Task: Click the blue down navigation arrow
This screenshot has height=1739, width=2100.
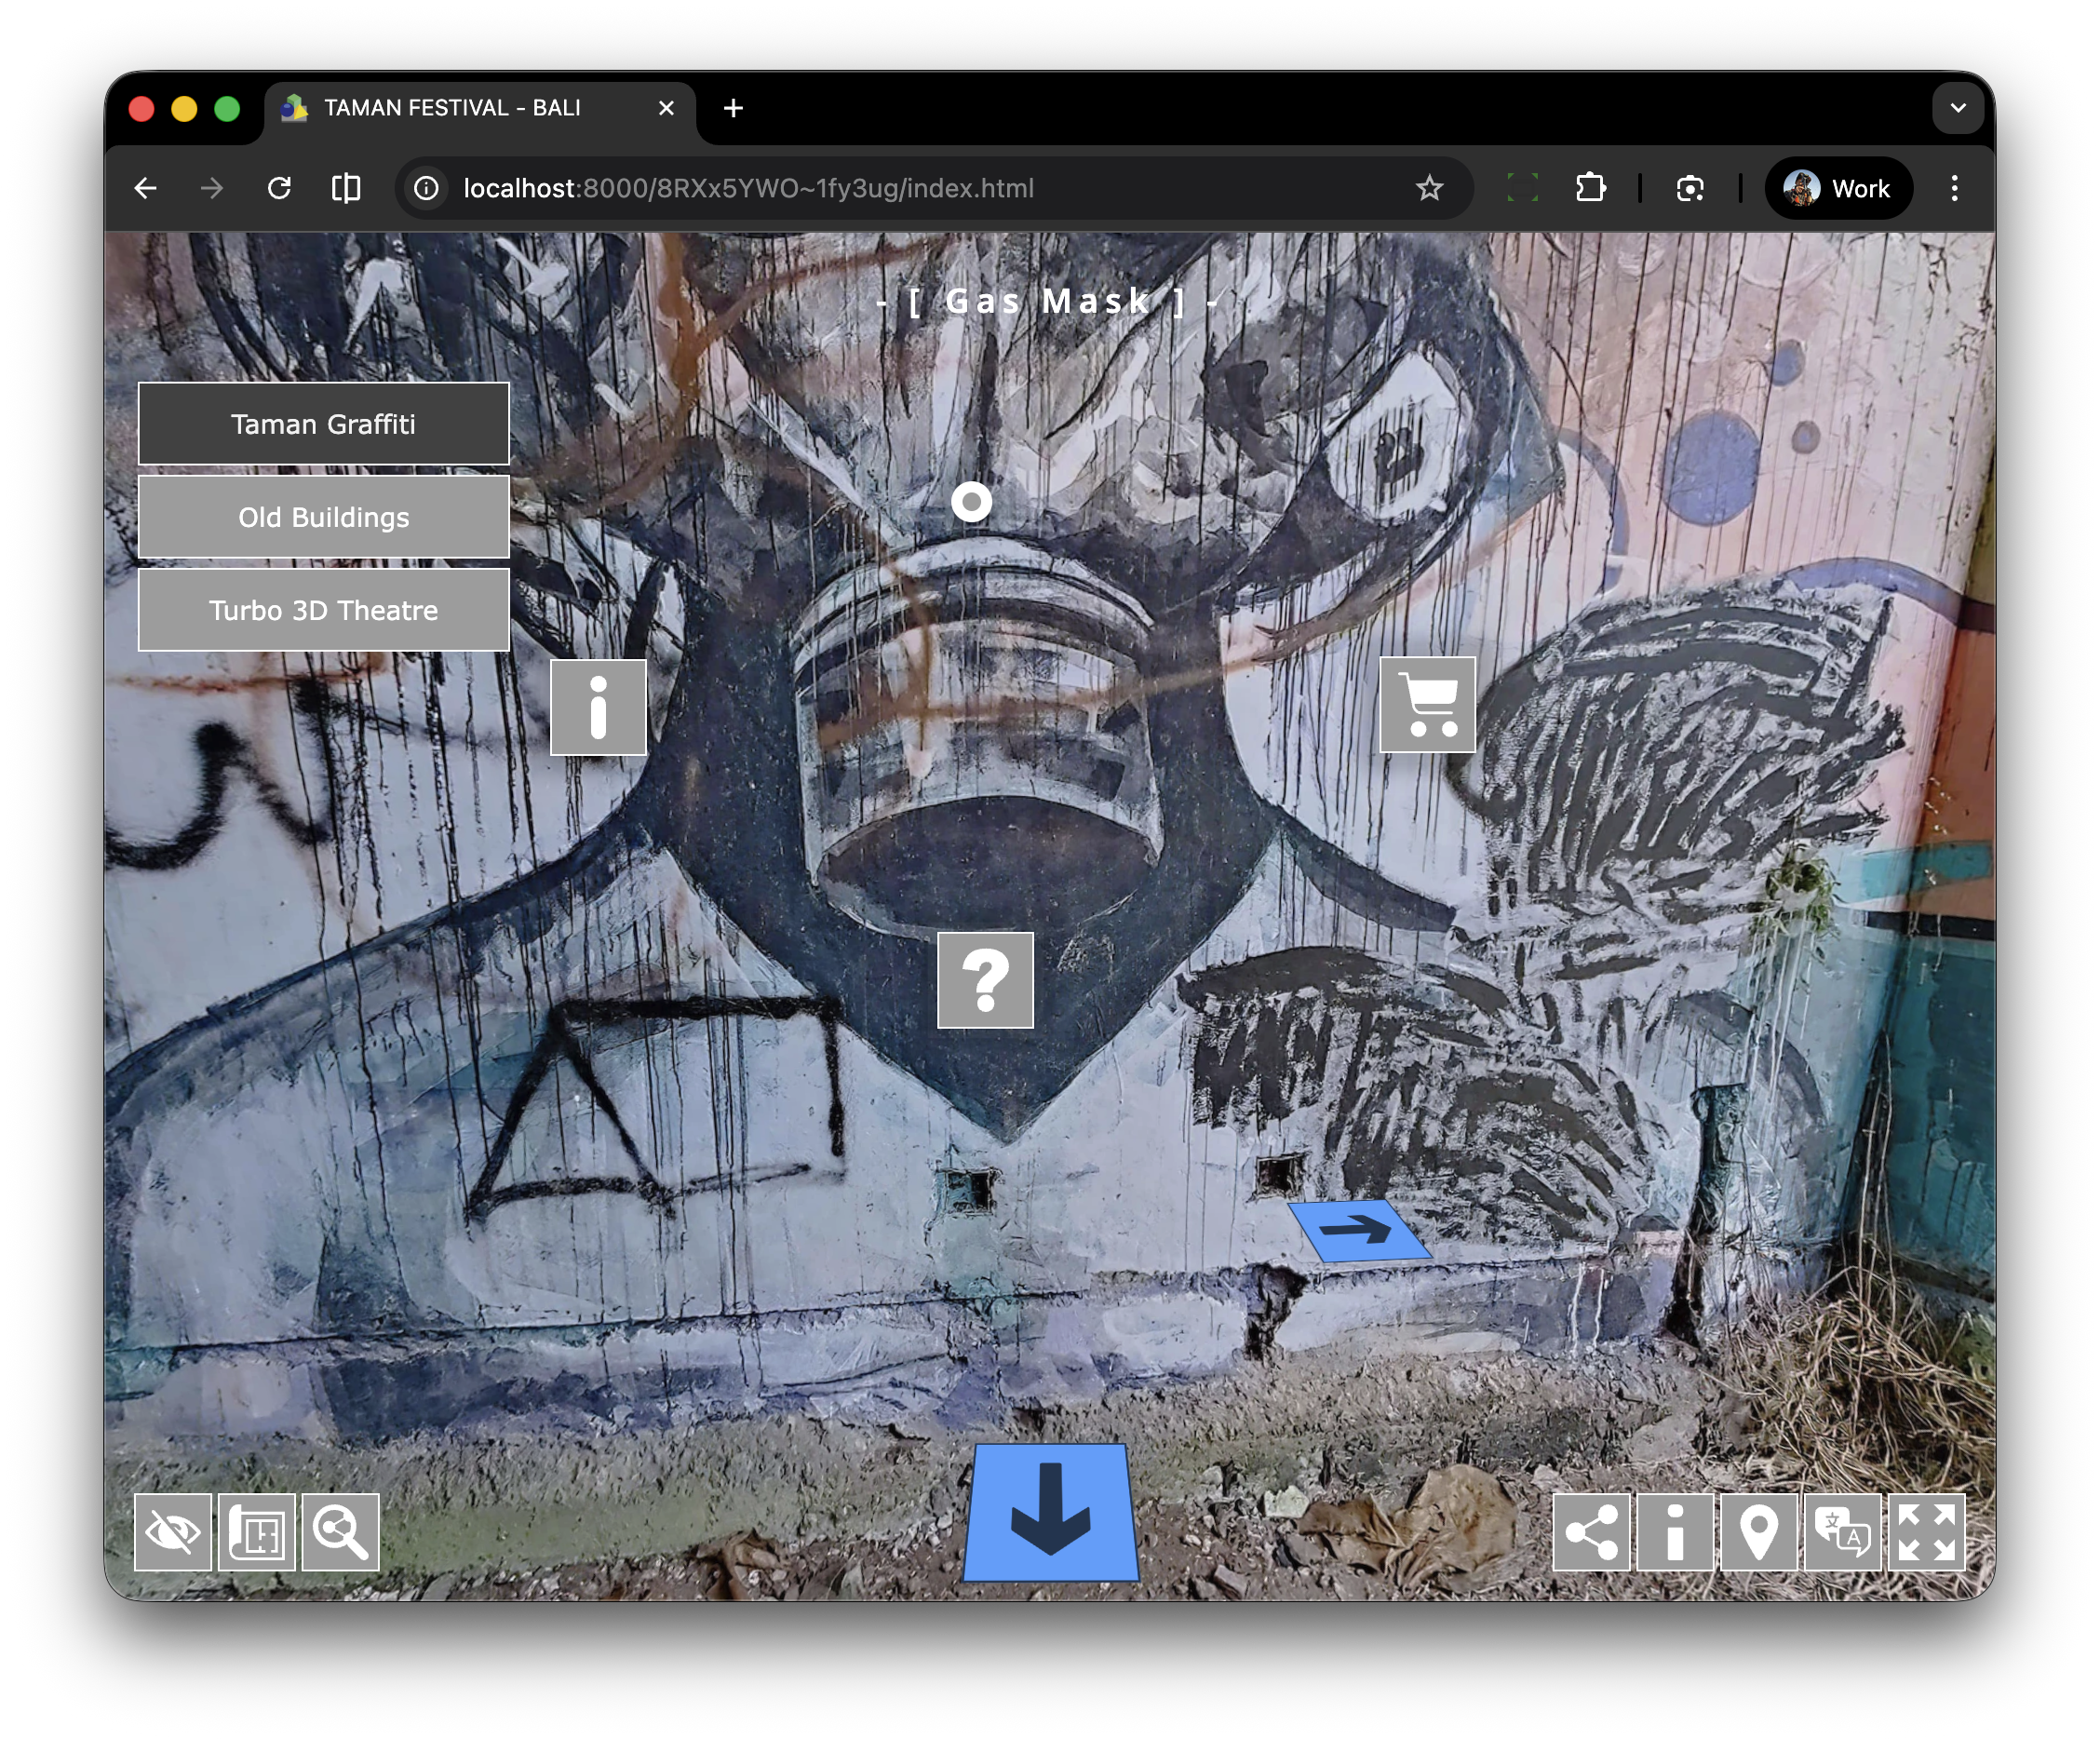Action: (1050, 1512)
